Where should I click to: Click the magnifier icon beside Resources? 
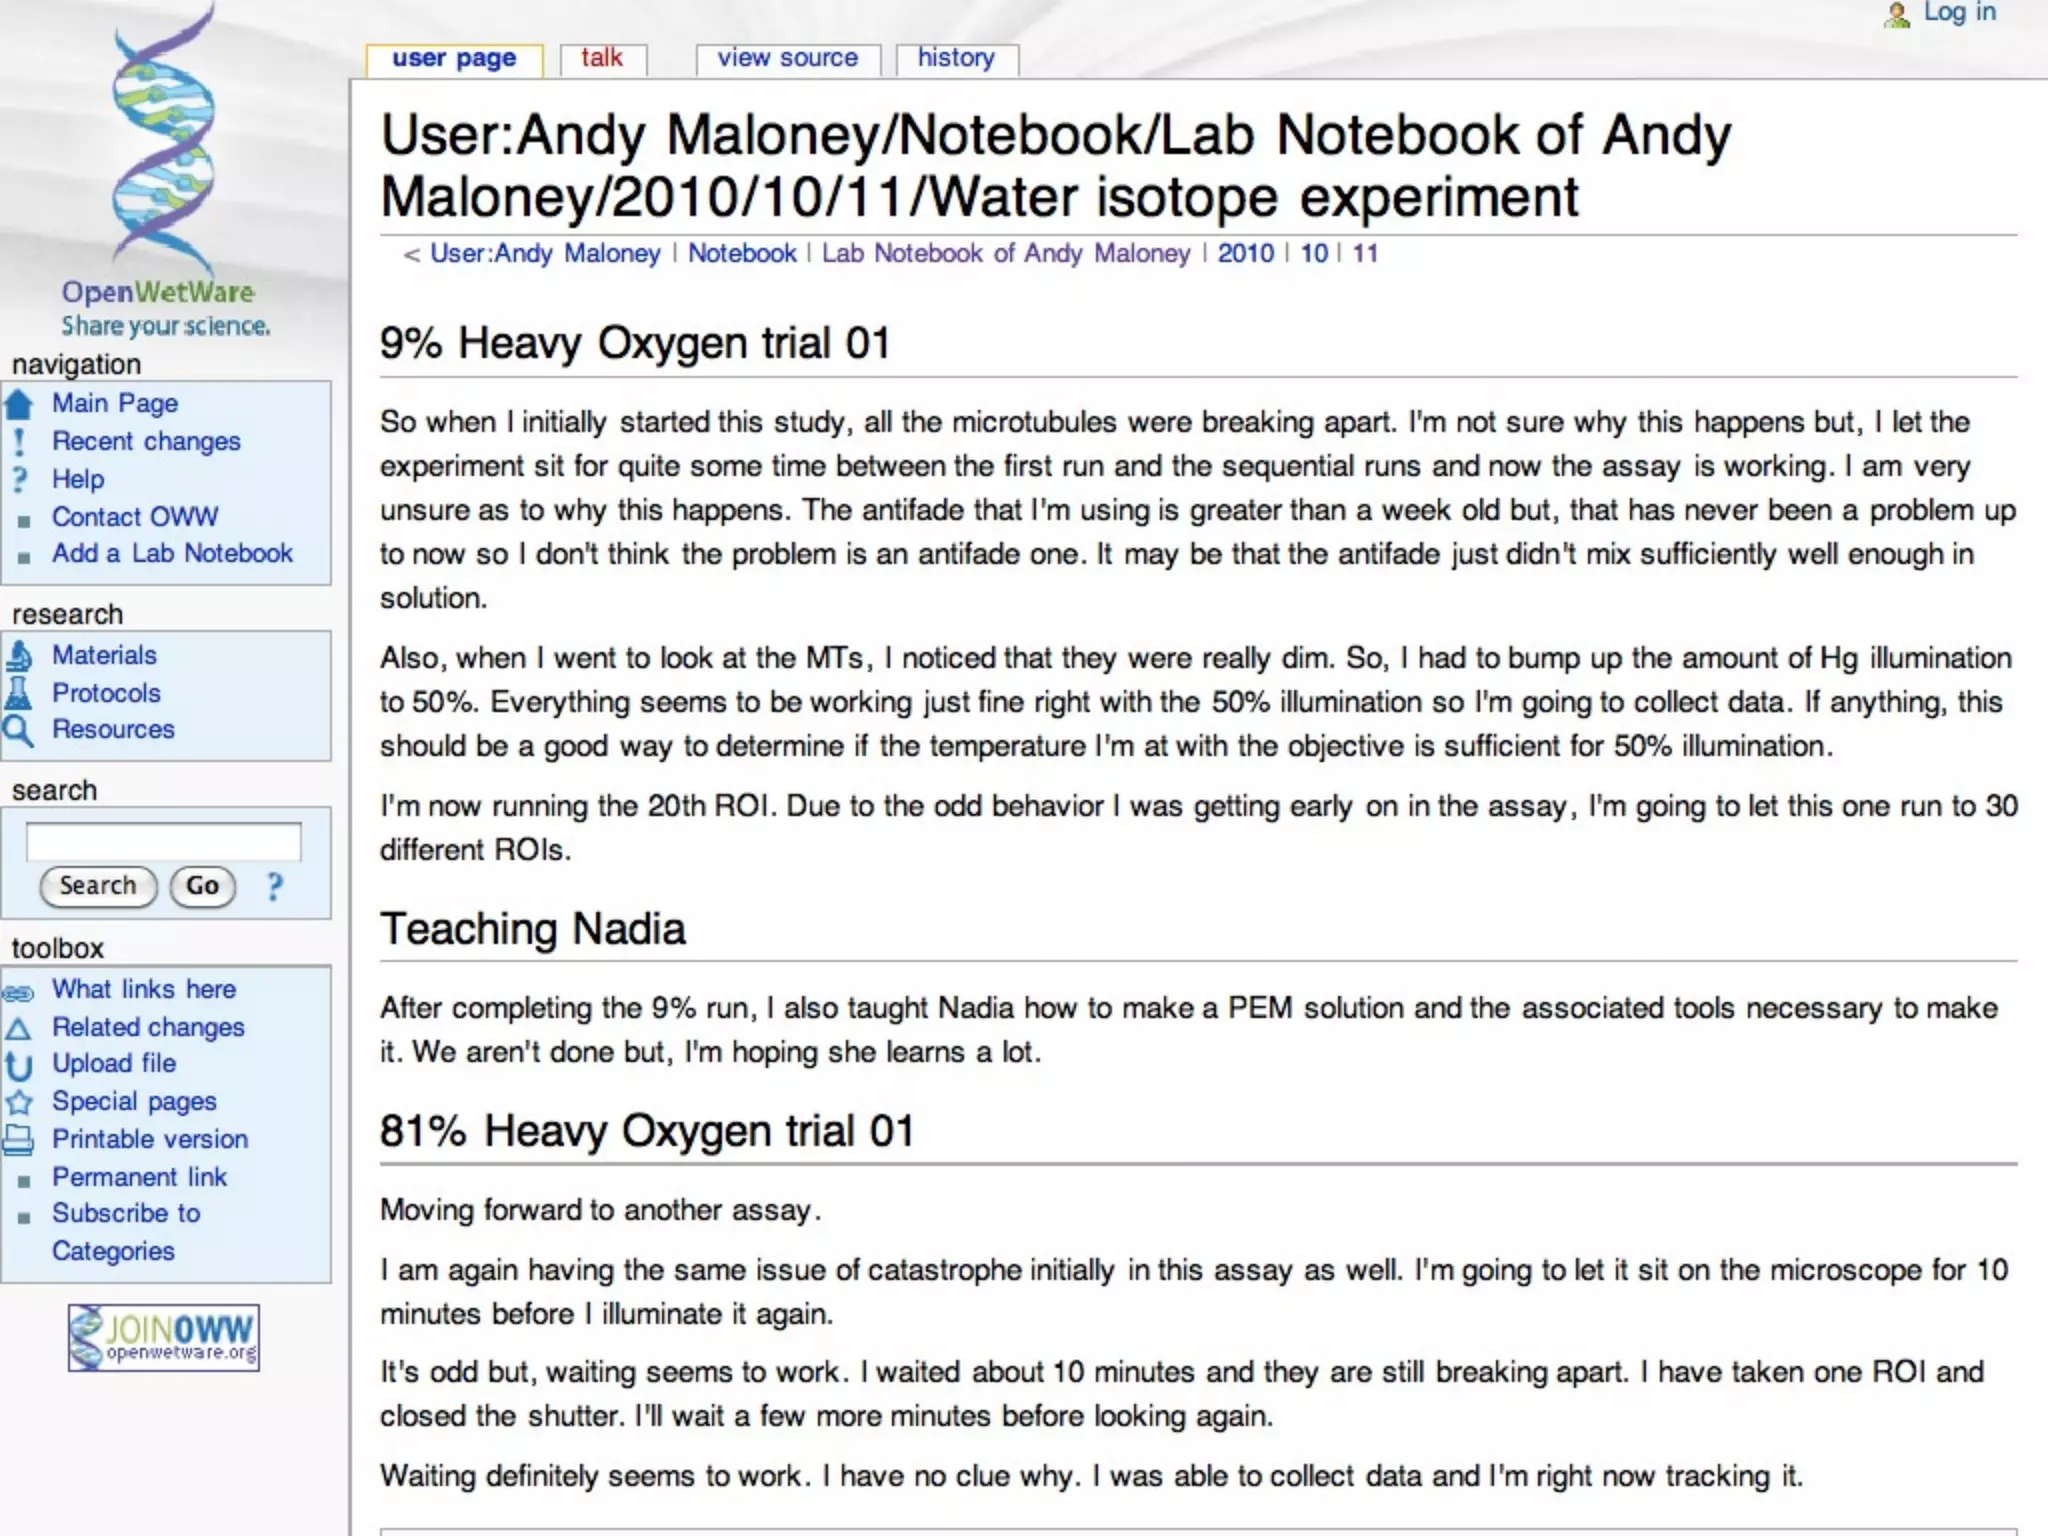[19, 731]
